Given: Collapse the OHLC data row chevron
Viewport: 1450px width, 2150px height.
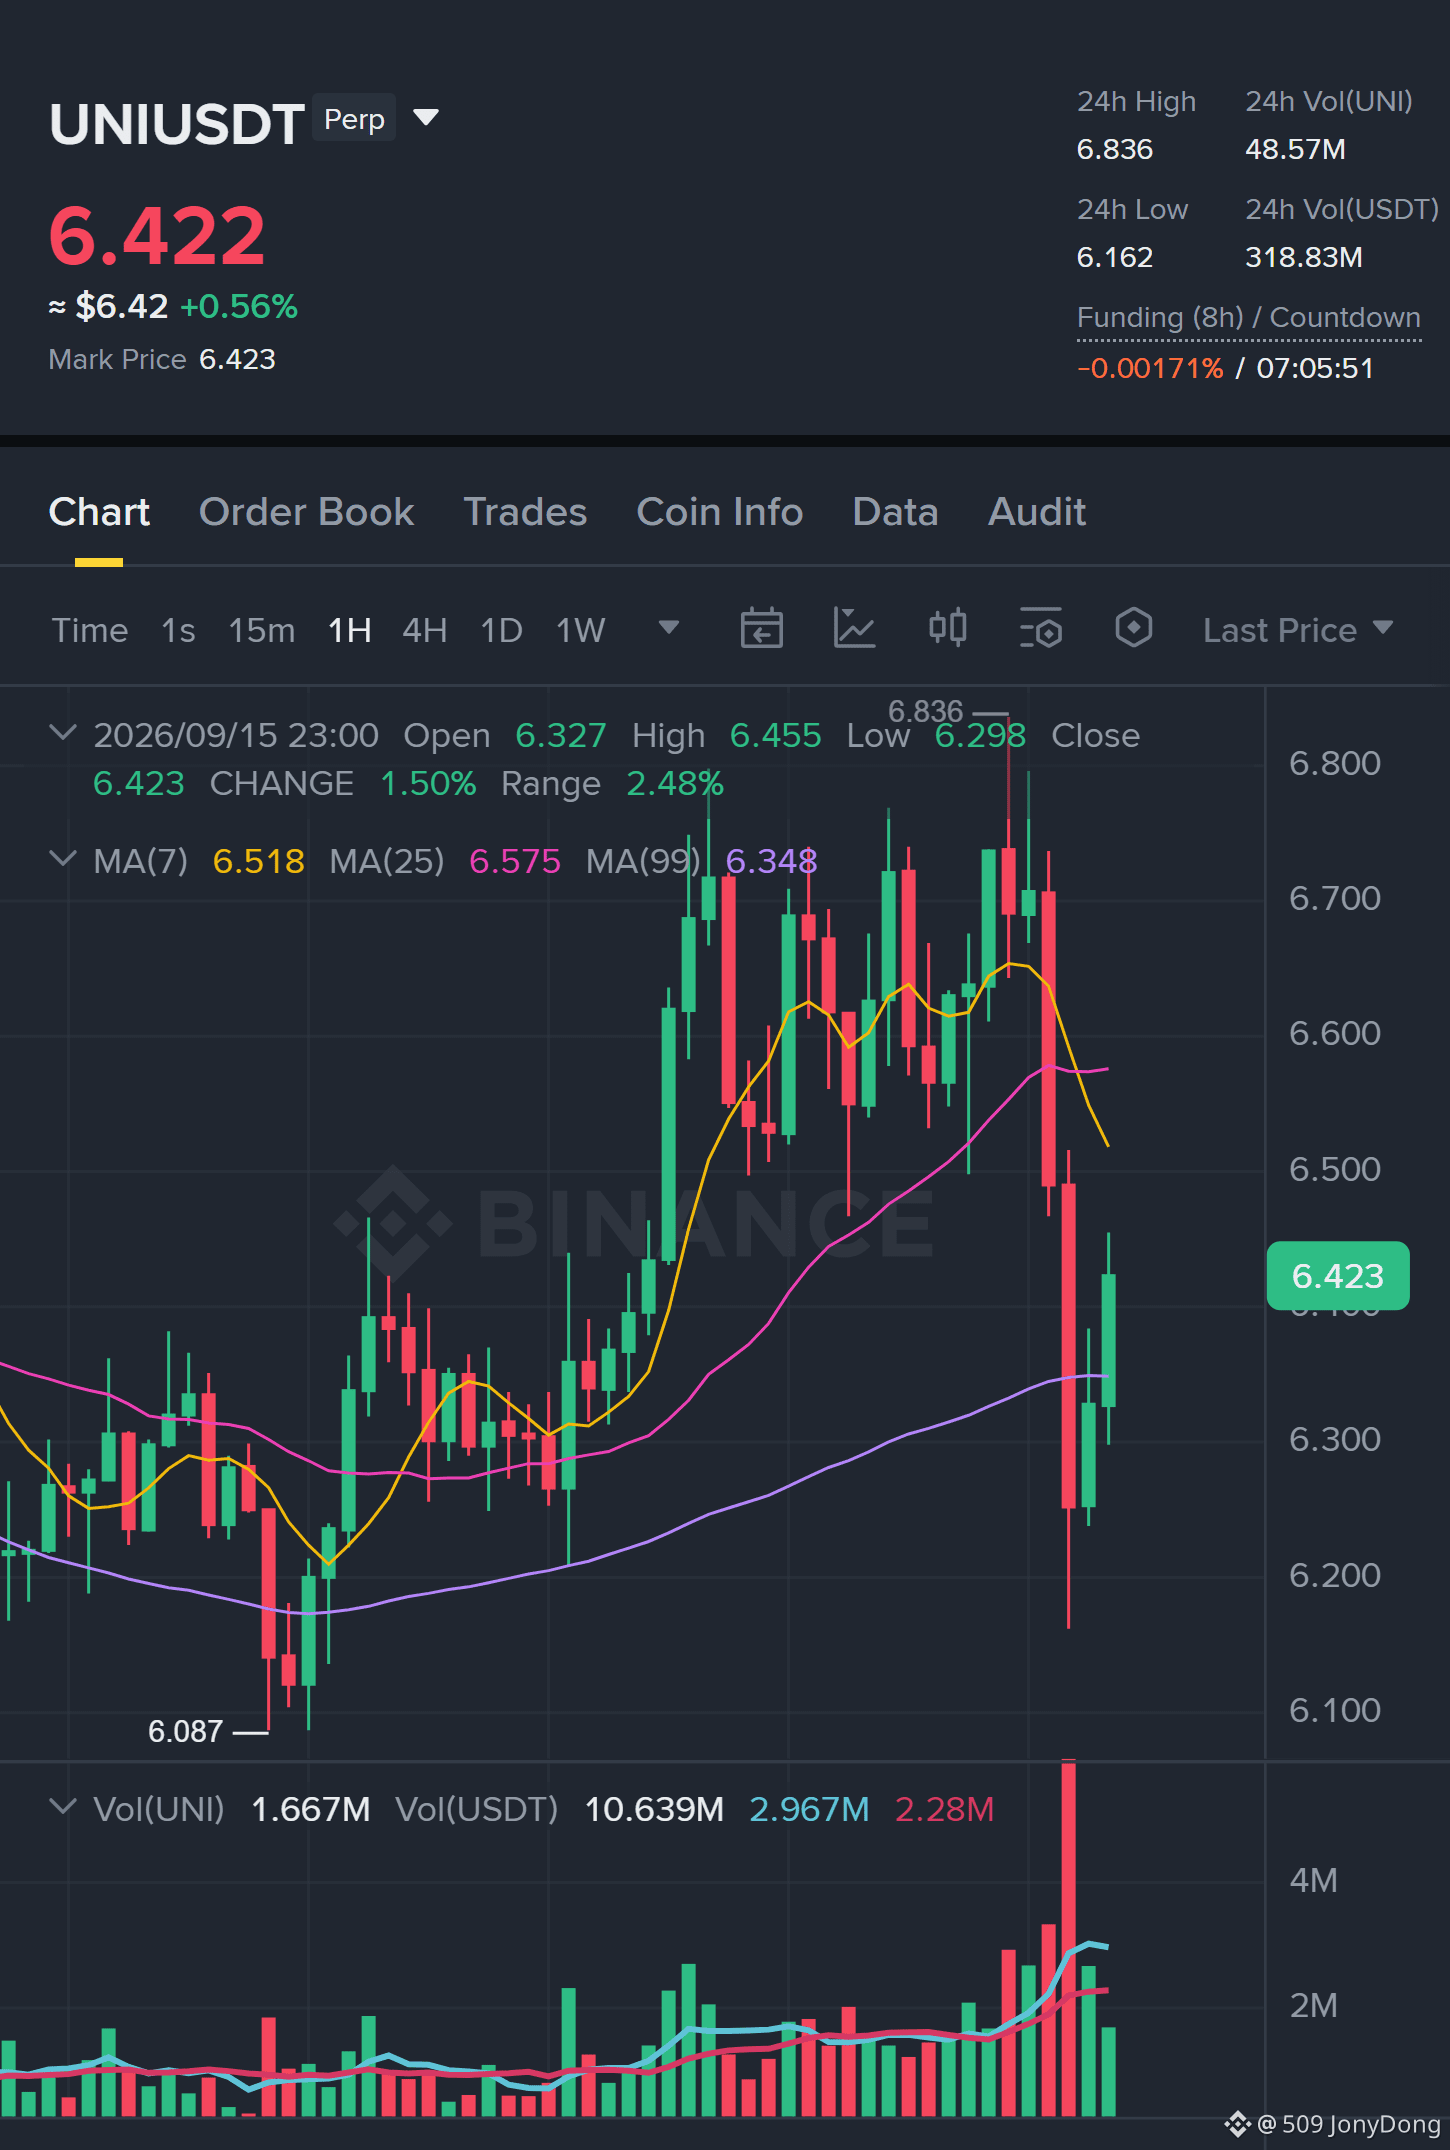Looking at the screenshot, I should tap(63, 733).
